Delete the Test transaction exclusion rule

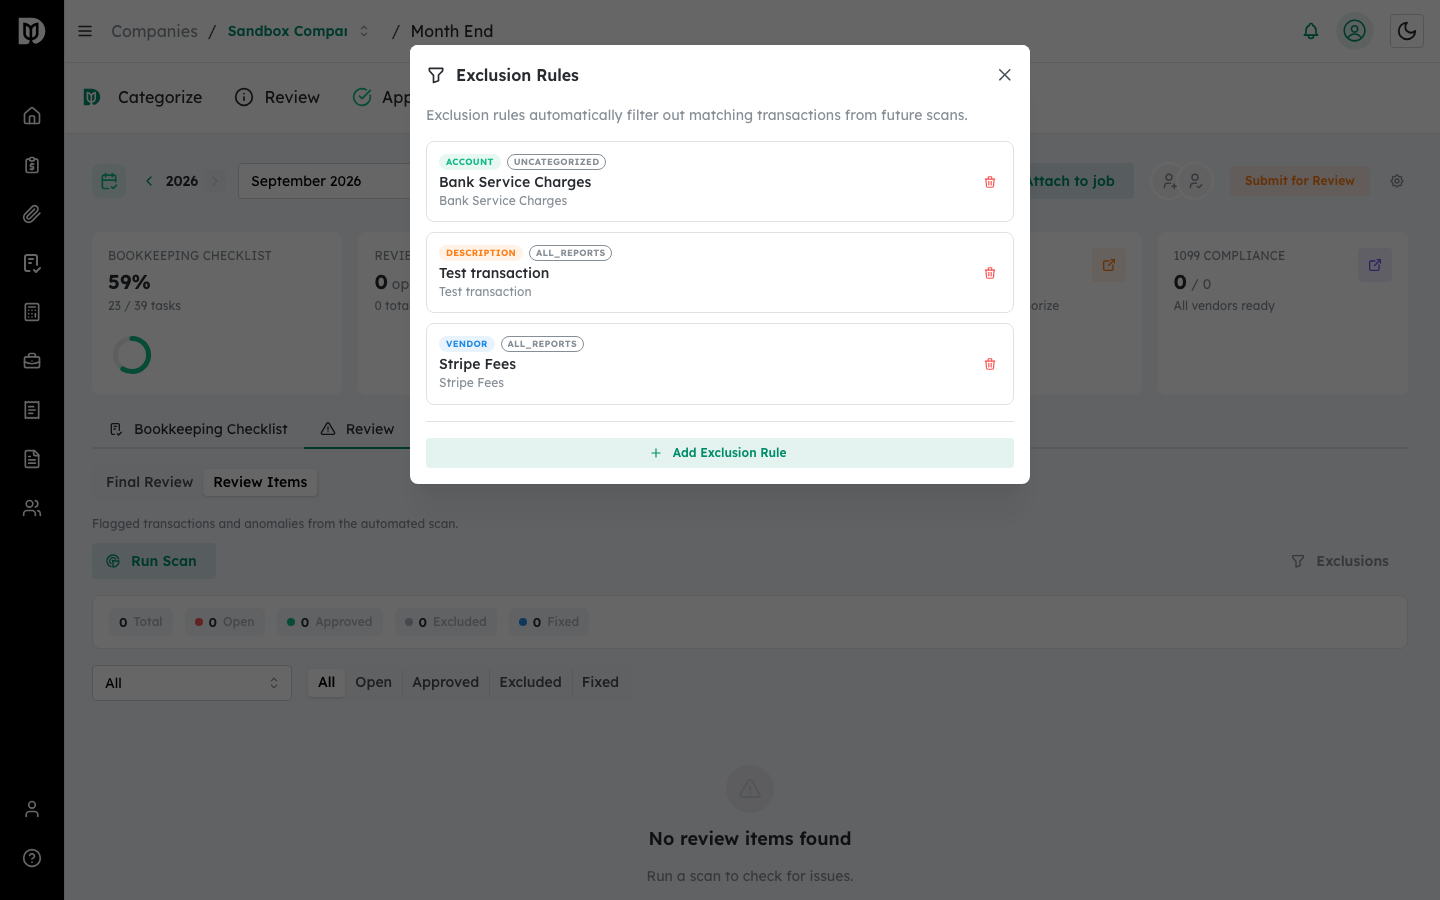[990, 273]
